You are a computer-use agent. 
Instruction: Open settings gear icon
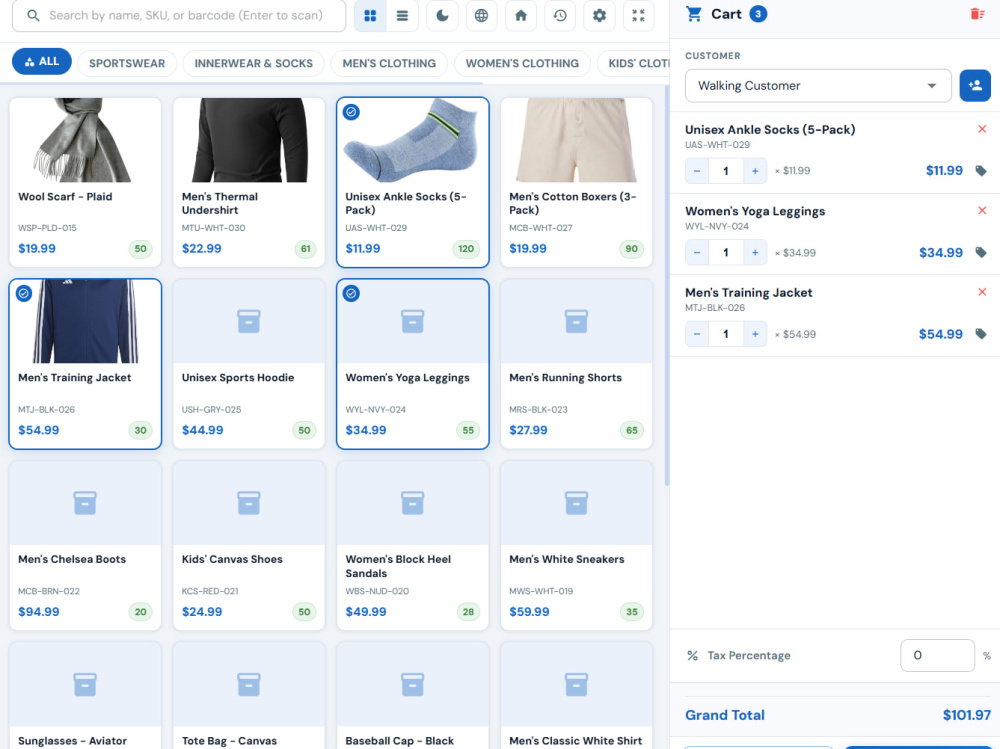pos(599,15)
